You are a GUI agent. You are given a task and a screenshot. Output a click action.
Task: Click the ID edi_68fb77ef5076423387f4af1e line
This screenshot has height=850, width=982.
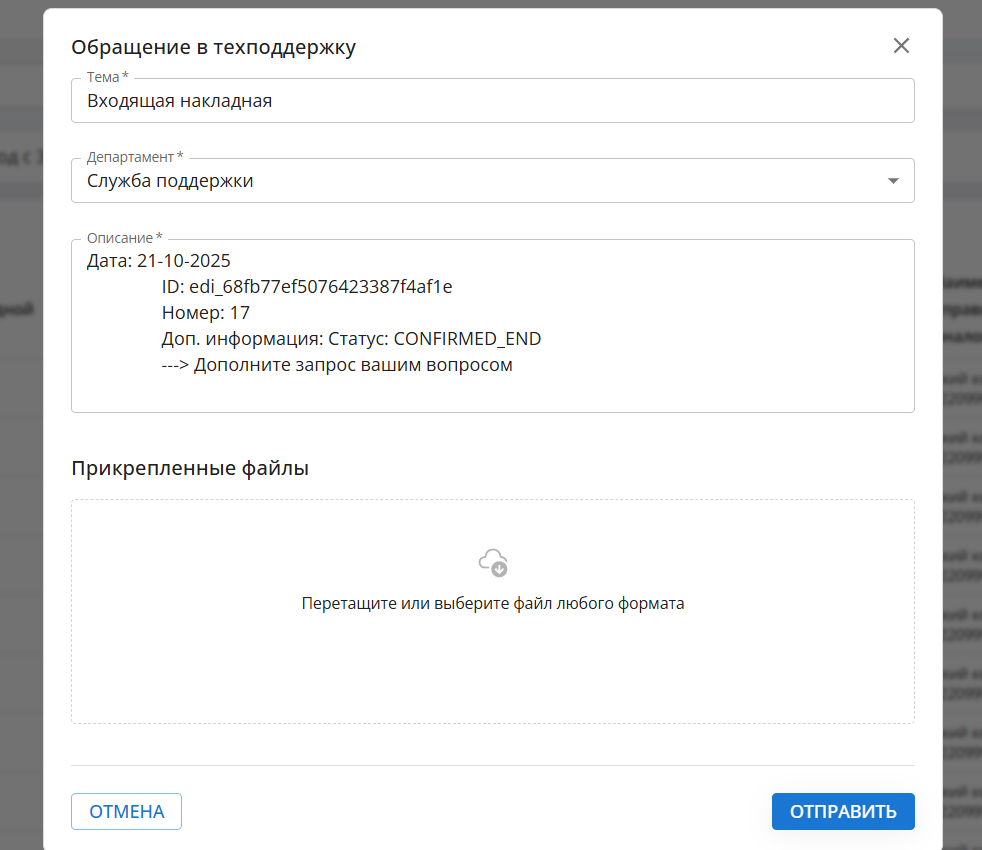pyautogui.click(x=307, y=287)
